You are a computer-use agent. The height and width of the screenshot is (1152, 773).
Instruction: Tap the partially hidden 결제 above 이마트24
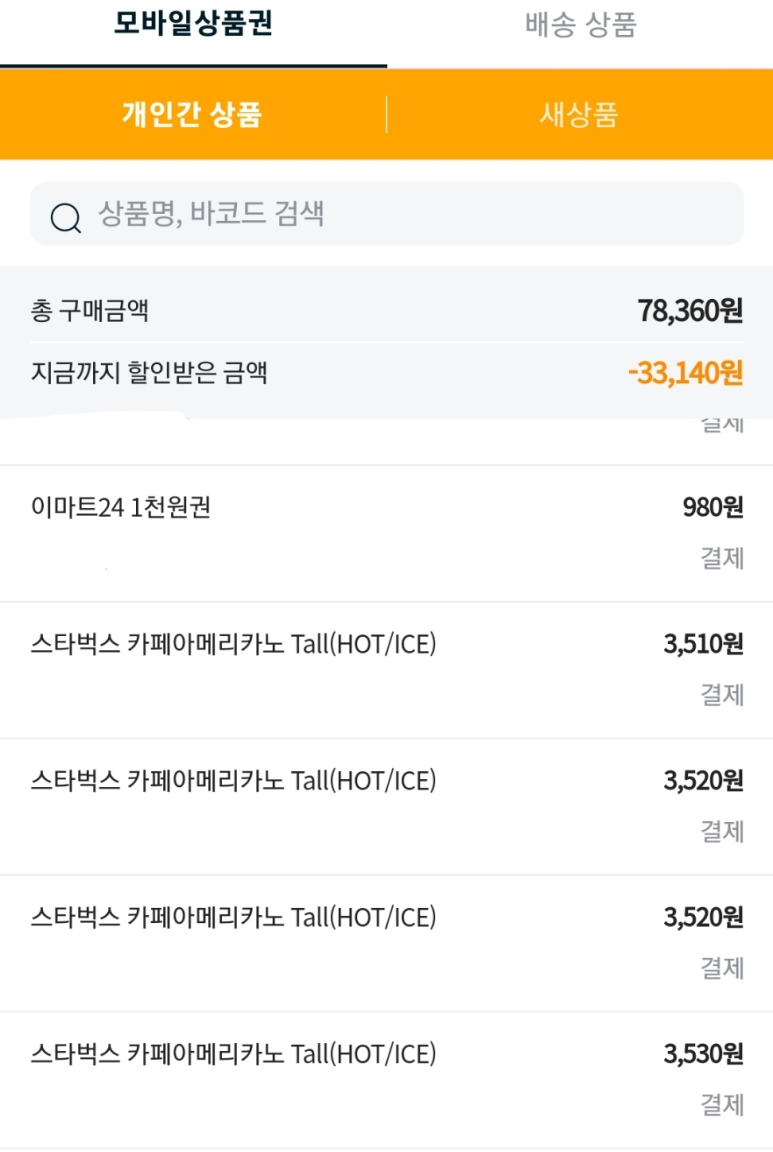pyautogui.click(x=722, y=426)
